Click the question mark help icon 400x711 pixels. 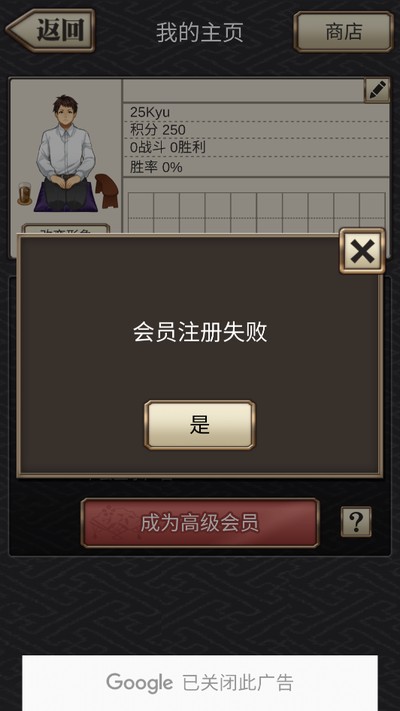[356, 522]
